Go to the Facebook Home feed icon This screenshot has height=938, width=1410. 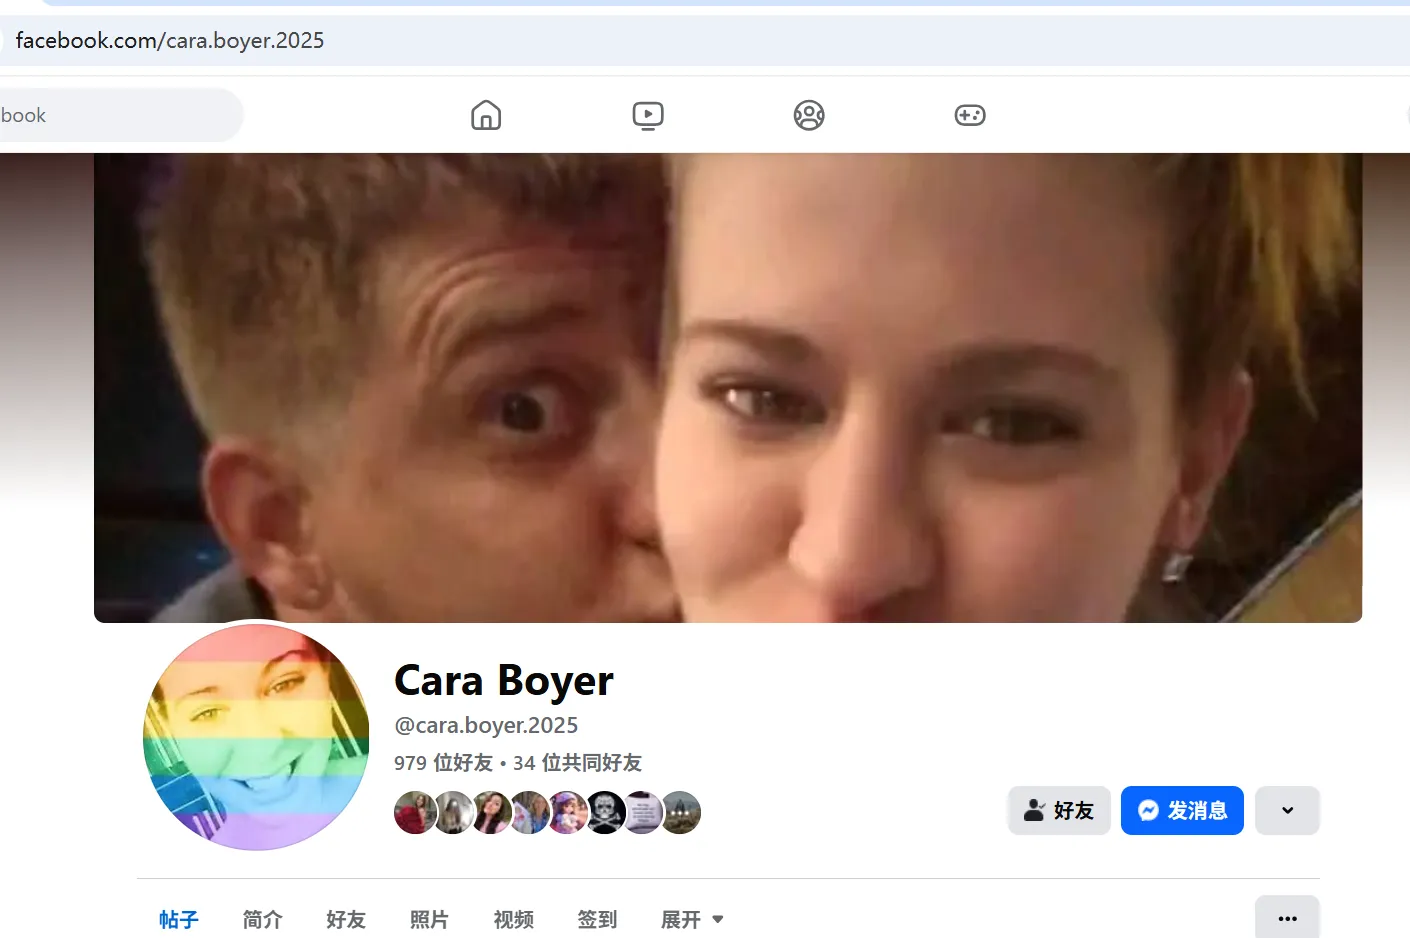pyautogui.click(x=486, y=114)
